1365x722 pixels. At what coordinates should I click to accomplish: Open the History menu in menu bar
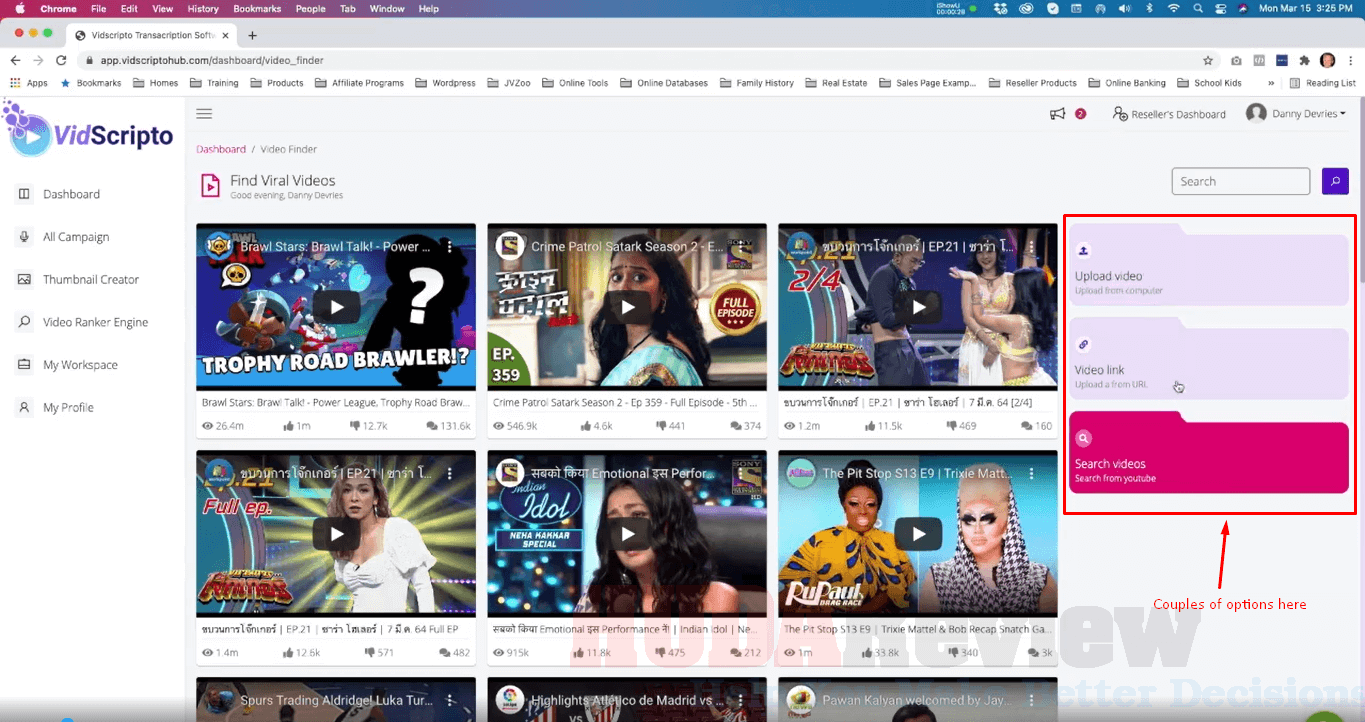pos(203,9)
